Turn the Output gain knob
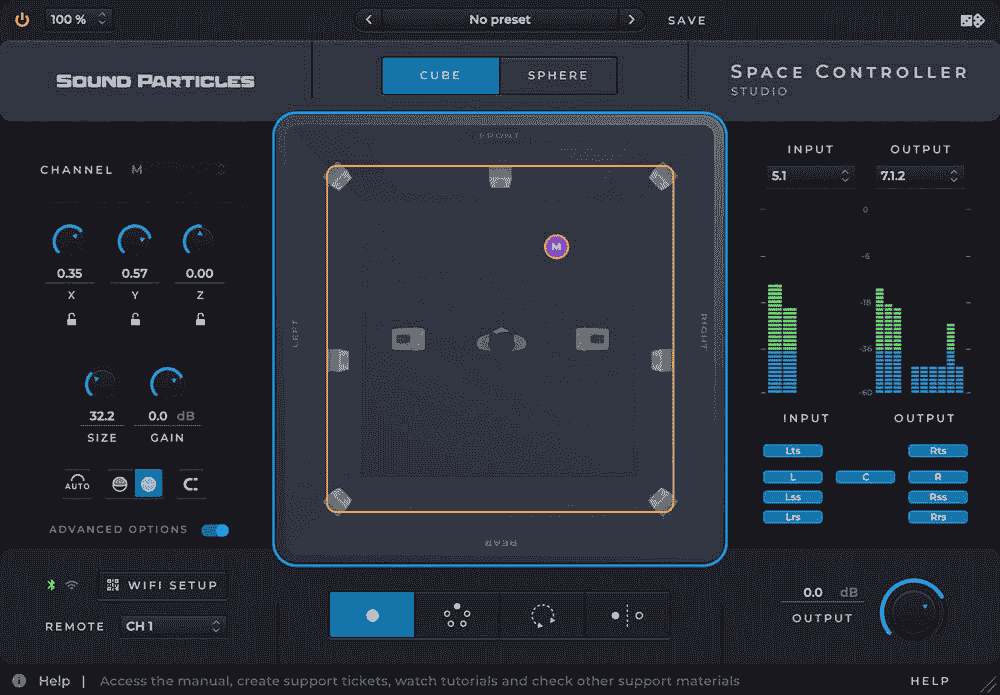 913,611
